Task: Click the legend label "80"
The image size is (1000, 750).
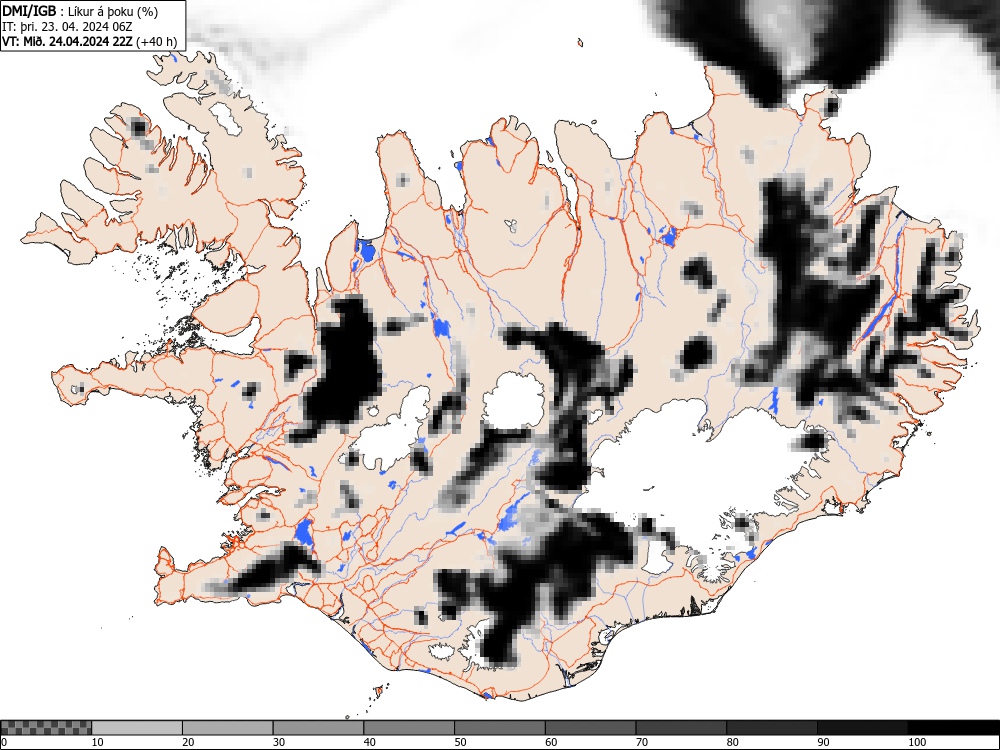Action: pyautogui.click(x=732, y=742)
